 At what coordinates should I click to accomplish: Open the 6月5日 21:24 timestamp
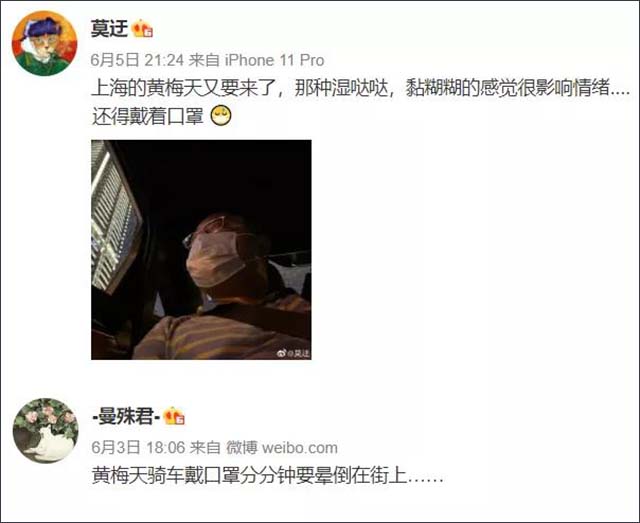137,60
